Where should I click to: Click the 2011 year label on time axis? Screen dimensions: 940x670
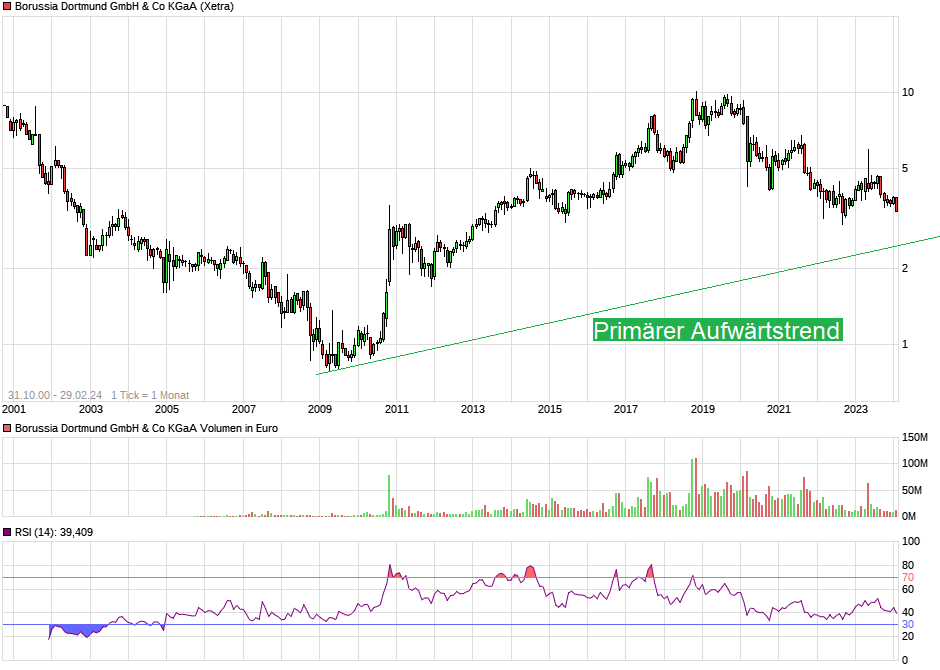coord(396,409)
